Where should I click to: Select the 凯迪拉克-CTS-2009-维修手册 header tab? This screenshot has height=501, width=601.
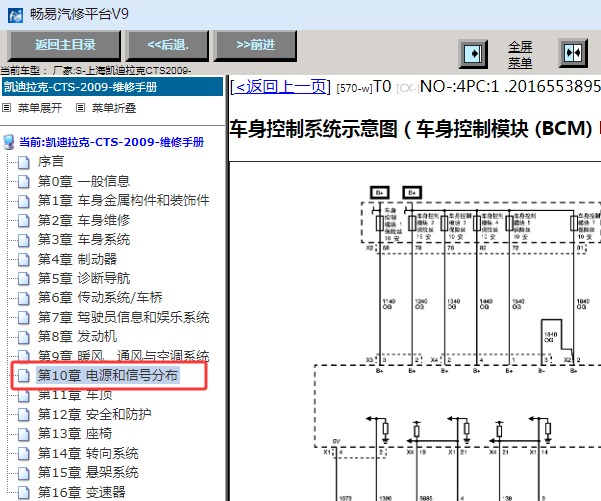click(112, 87)
